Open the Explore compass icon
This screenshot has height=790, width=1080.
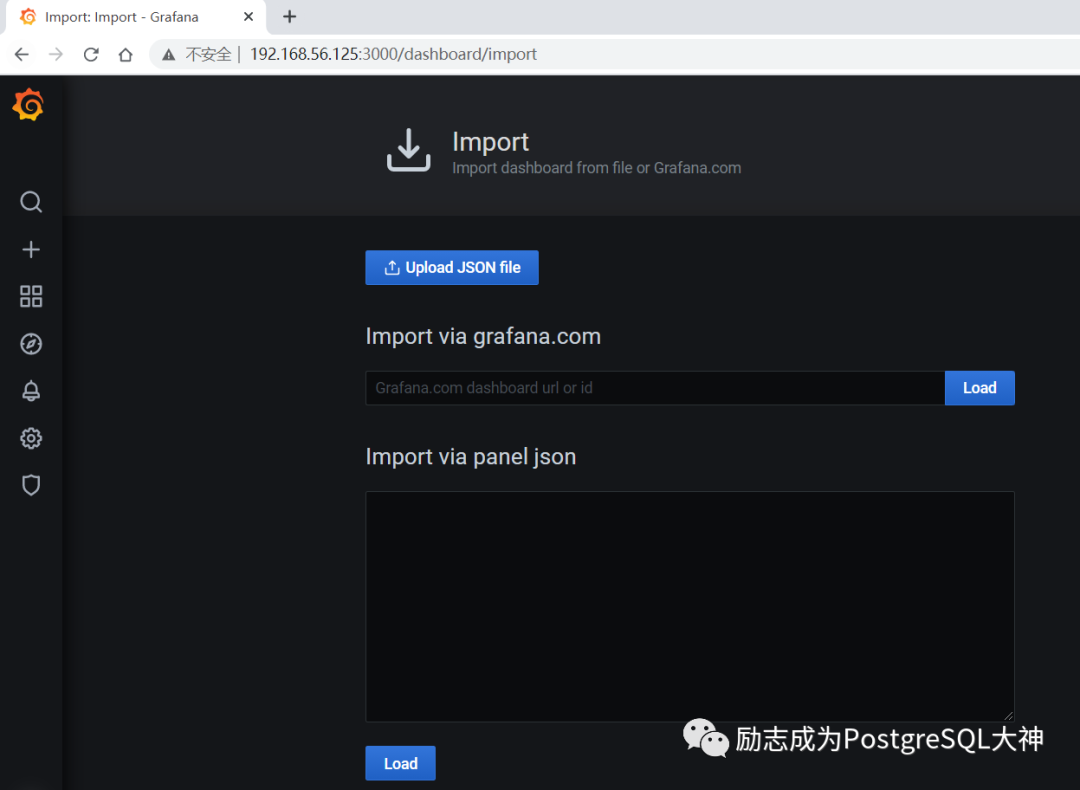tap(31, 344)
